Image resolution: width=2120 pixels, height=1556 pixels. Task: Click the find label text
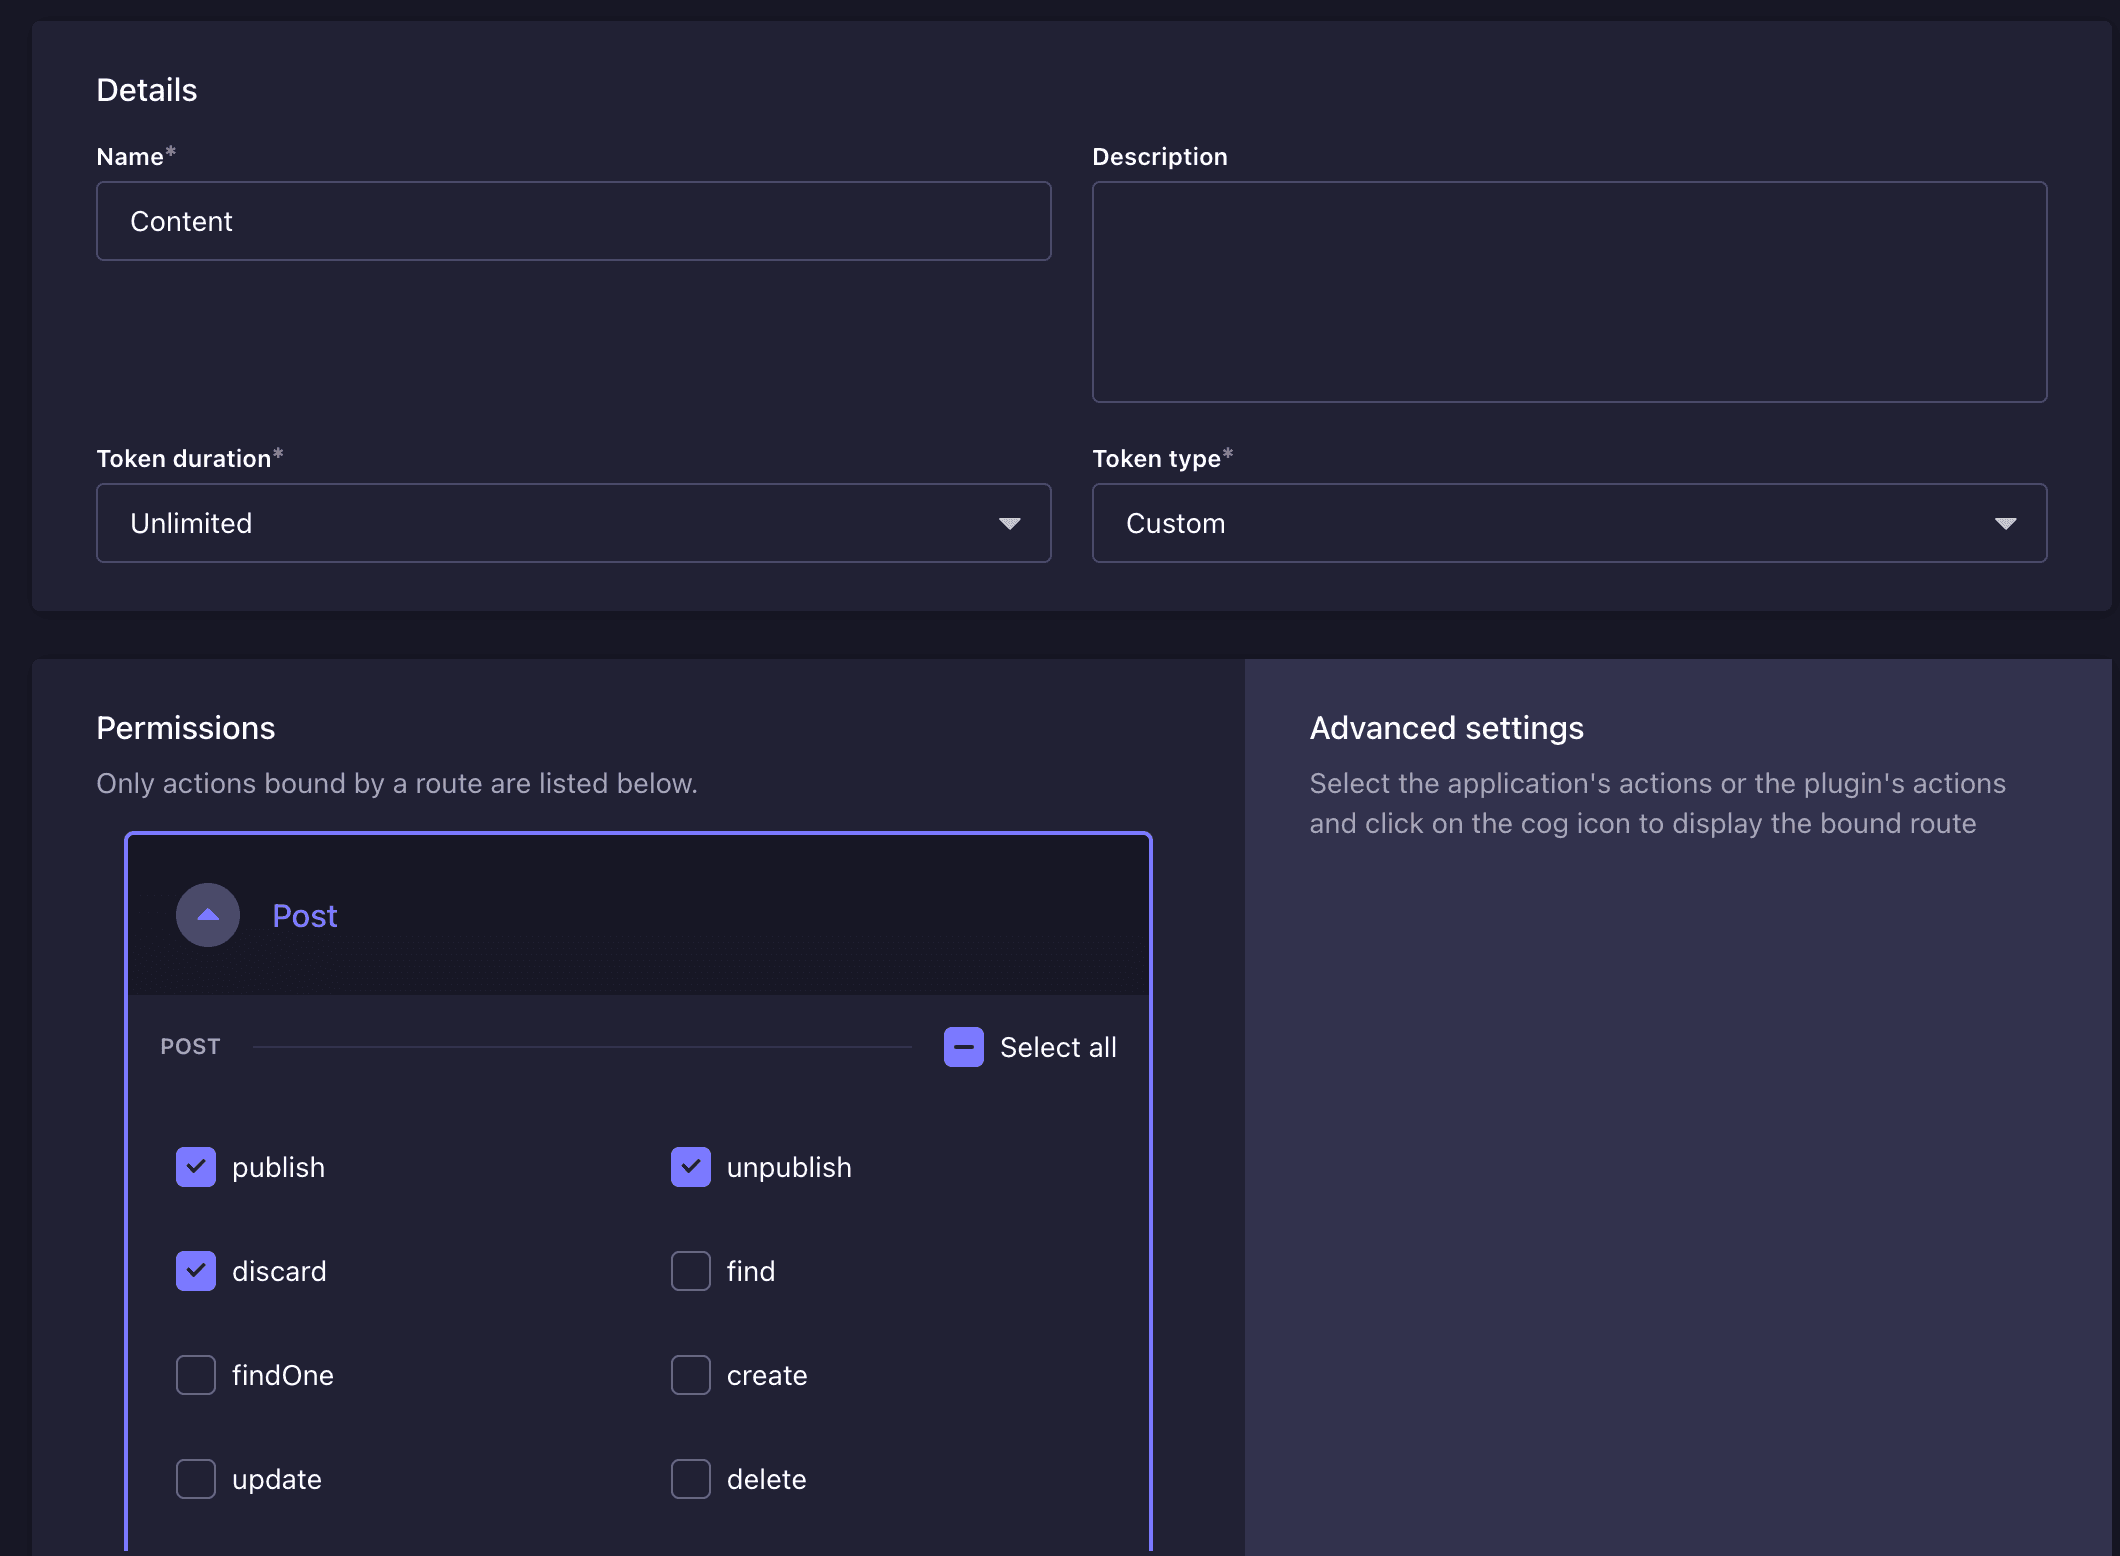coord(751,1271)
